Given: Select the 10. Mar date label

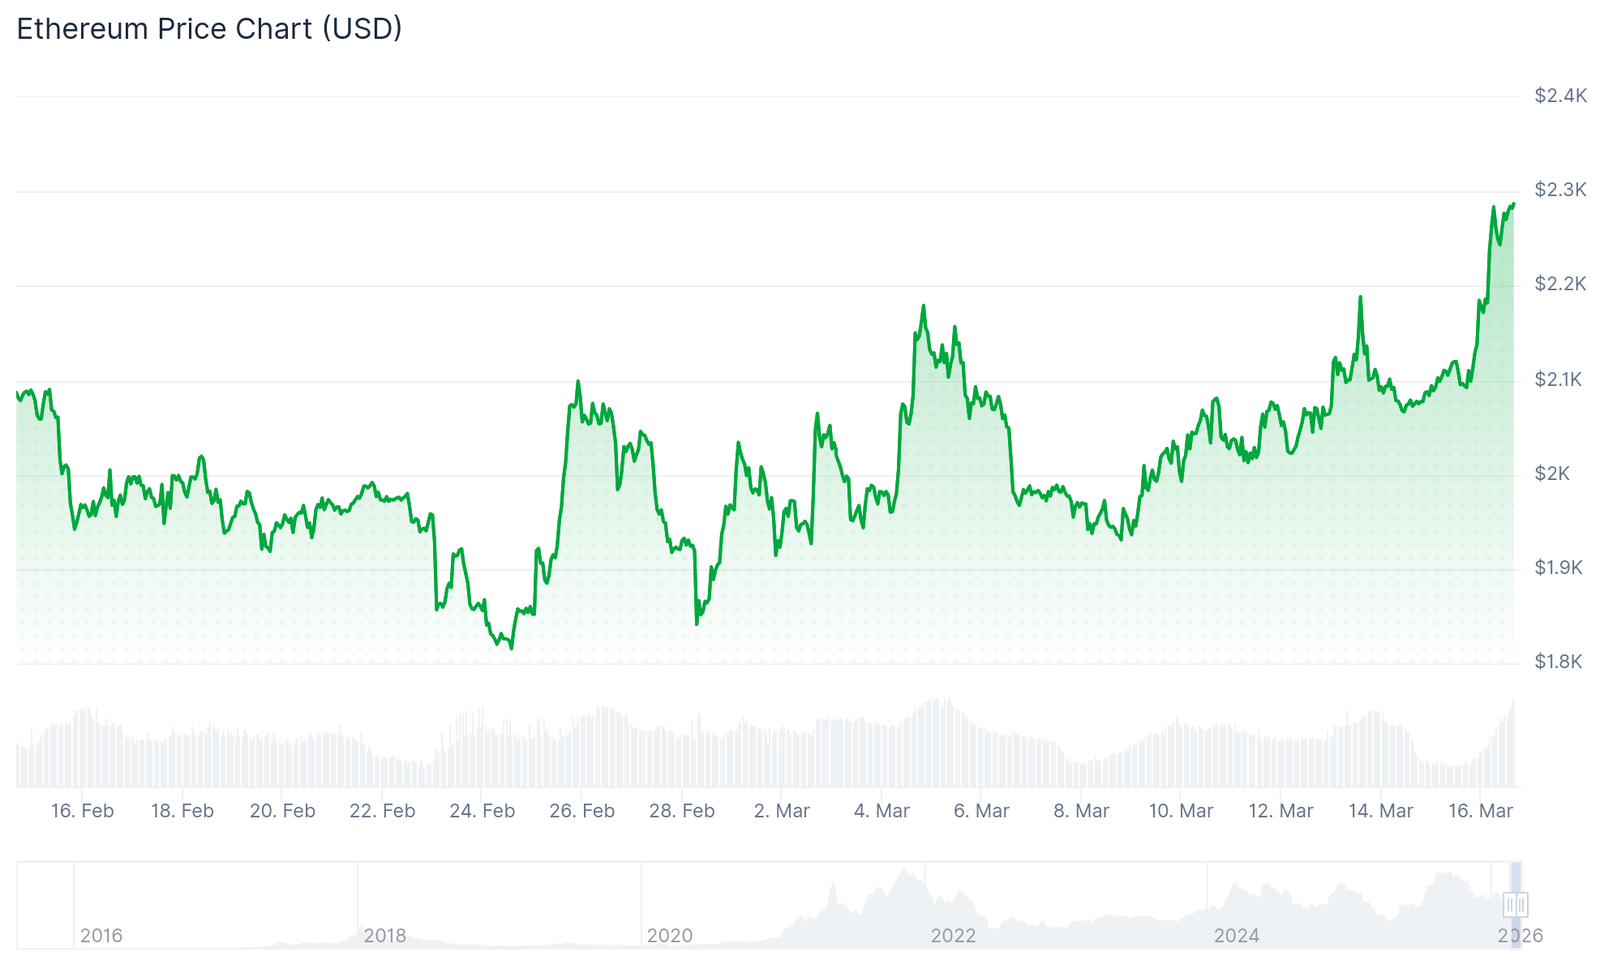Looking at the screenshot, I should [x=1180, y=811].
